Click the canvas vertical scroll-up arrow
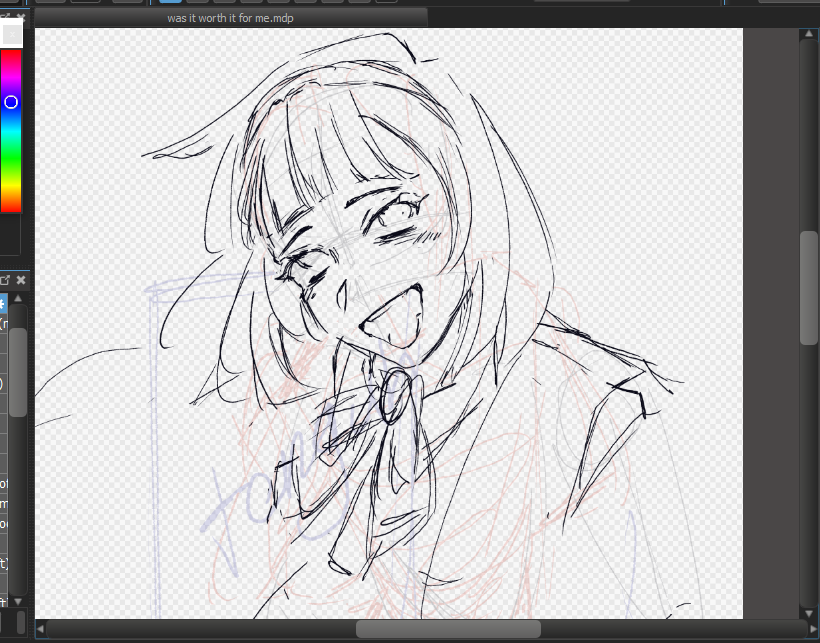Viewport: 820px width, 643px height. coord(809,33)
